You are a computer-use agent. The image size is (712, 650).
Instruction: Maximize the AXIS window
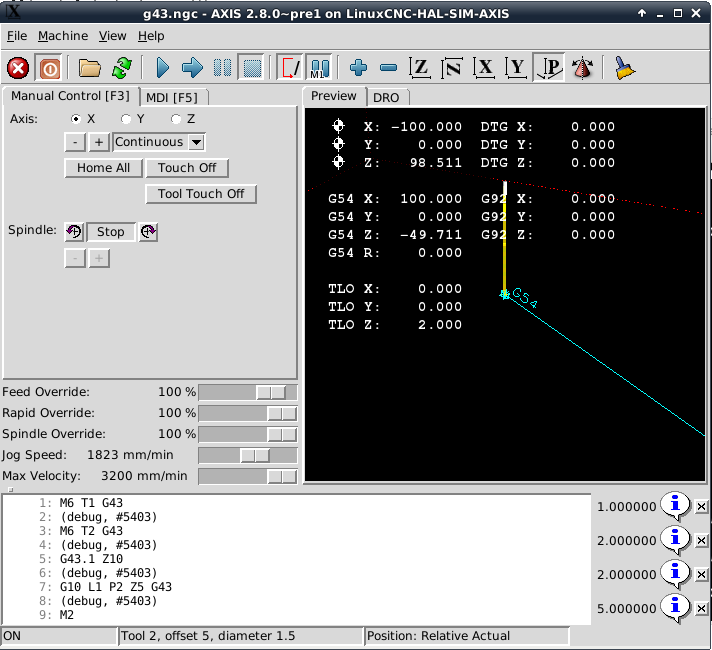(x=677, y=13)
